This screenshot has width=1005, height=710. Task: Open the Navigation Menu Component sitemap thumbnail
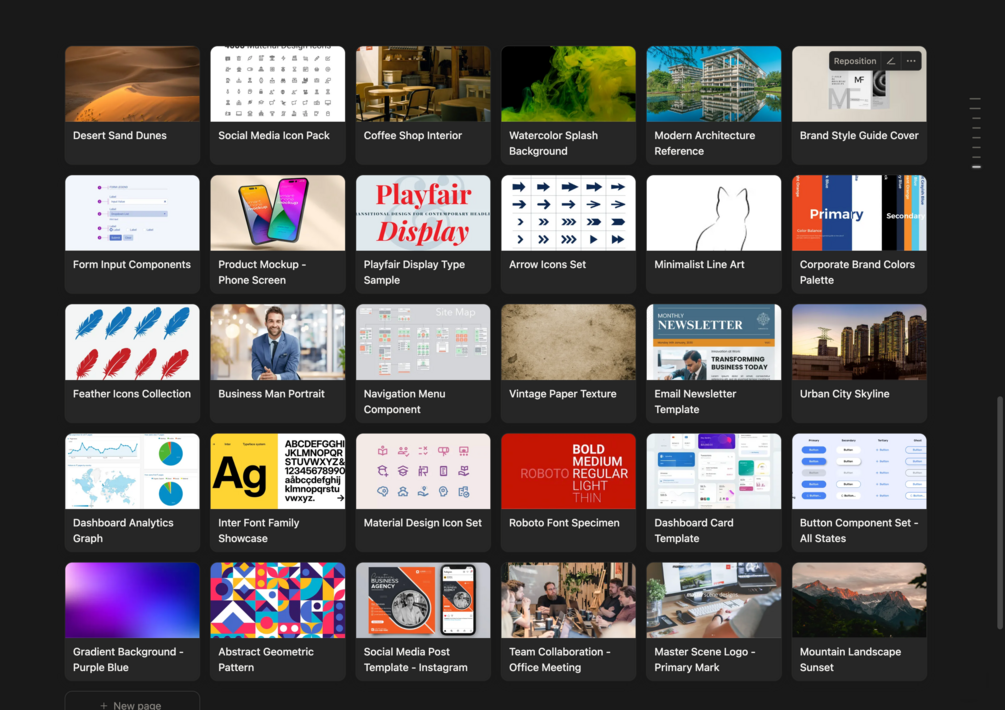pos(423,342)
